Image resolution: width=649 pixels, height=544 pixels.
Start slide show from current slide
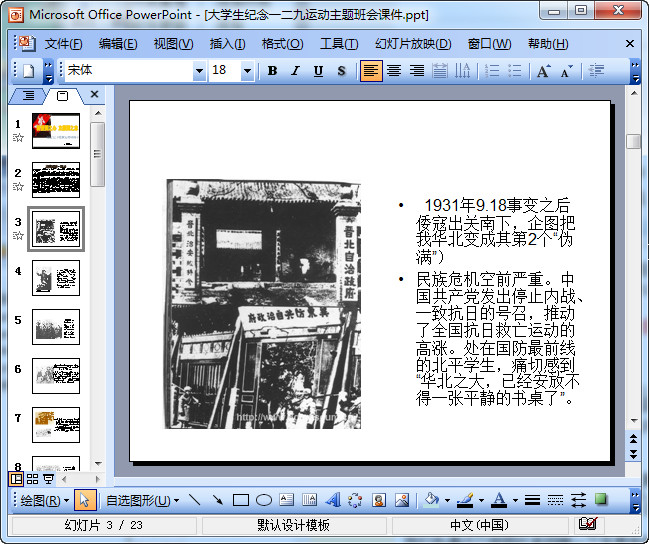pyautogui.click(x=48, y=479)
